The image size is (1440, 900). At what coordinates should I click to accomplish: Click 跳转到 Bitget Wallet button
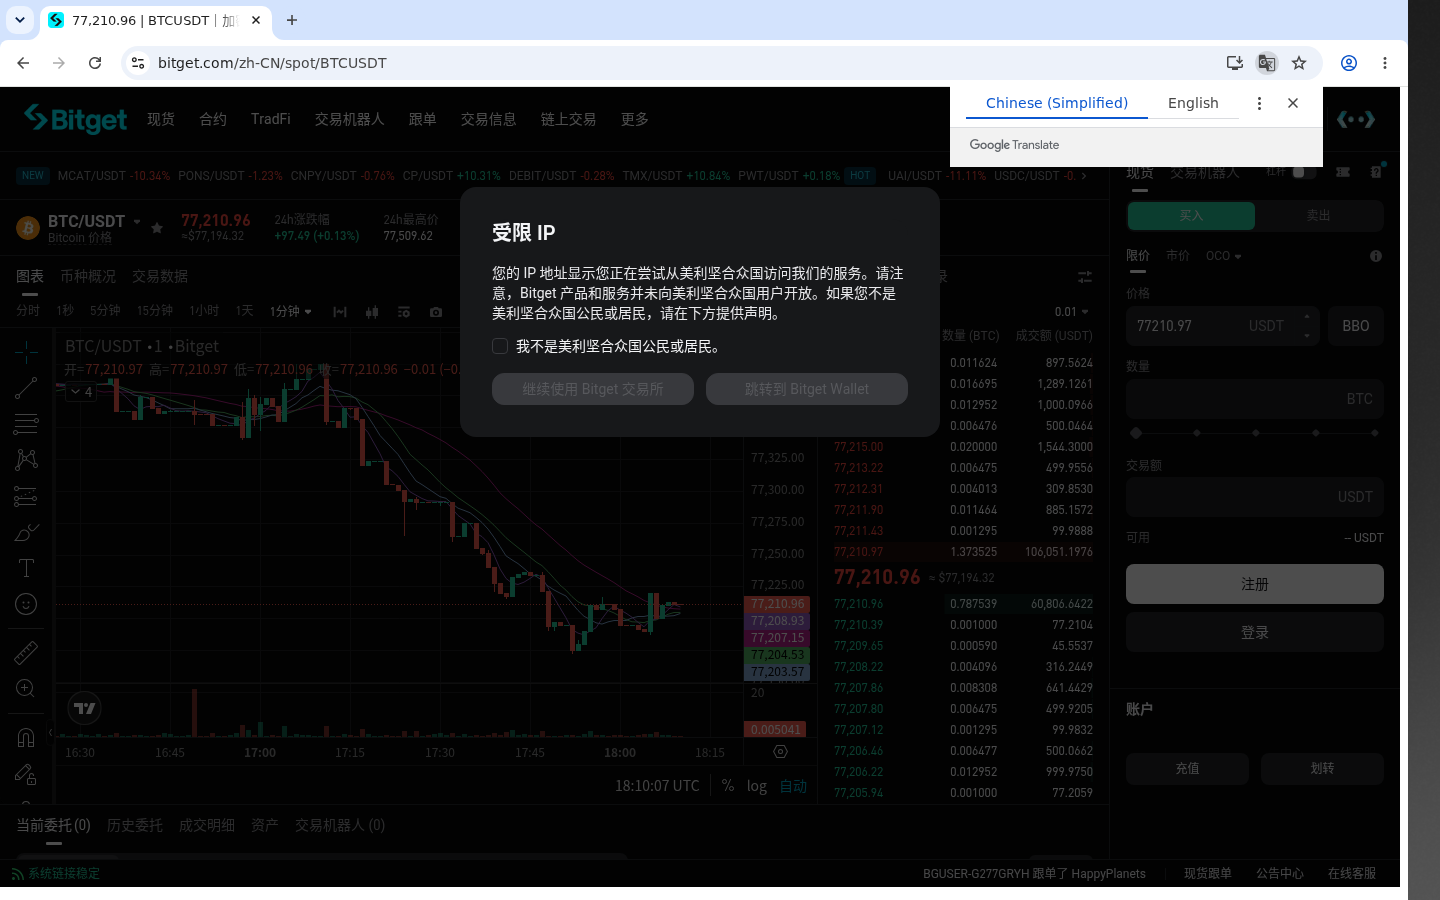pos(807,389)
